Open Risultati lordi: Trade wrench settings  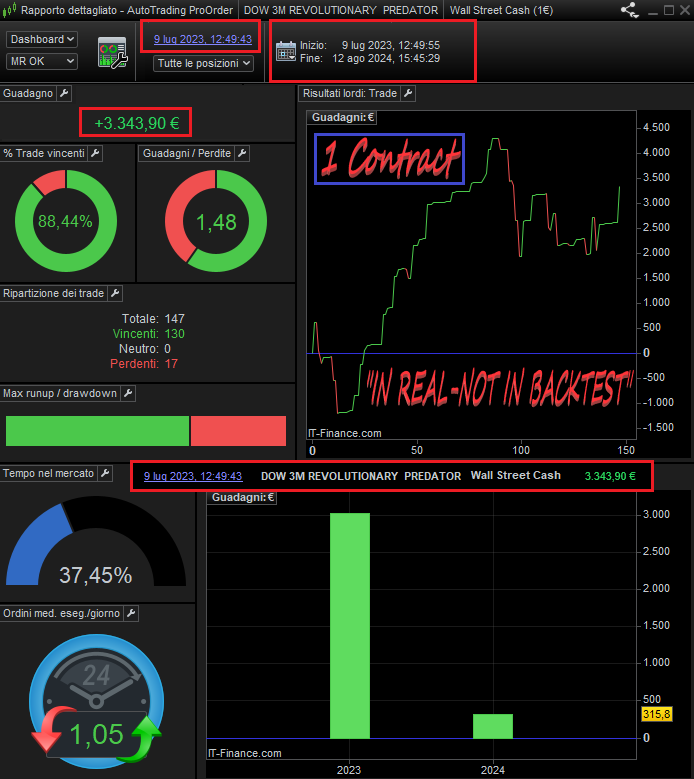click(x=408, y=93)
